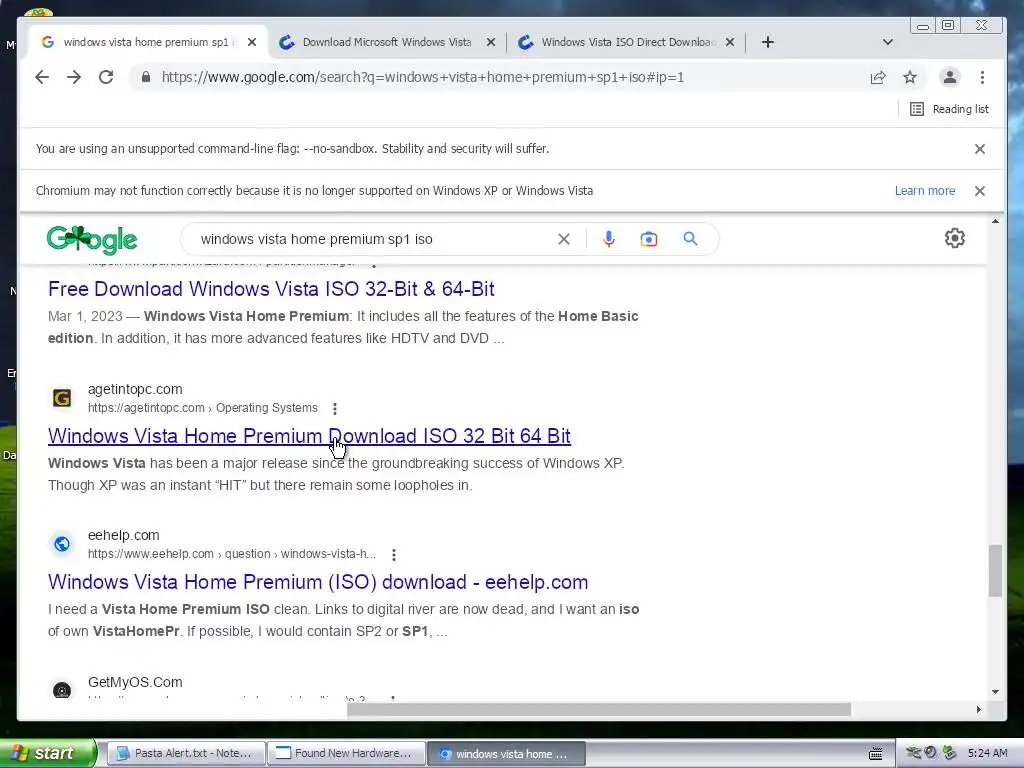Close the Download Microsoft Windows Vista tab
The height and width of the screenshot is (768, 1024).
(x=491, y=42)
